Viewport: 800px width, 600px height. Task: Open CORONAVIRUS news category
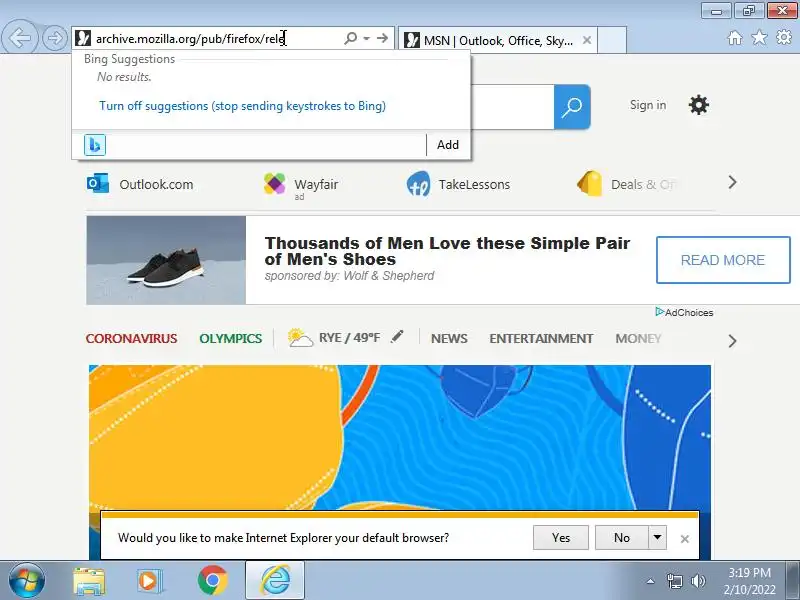click(x=131, y=338)
